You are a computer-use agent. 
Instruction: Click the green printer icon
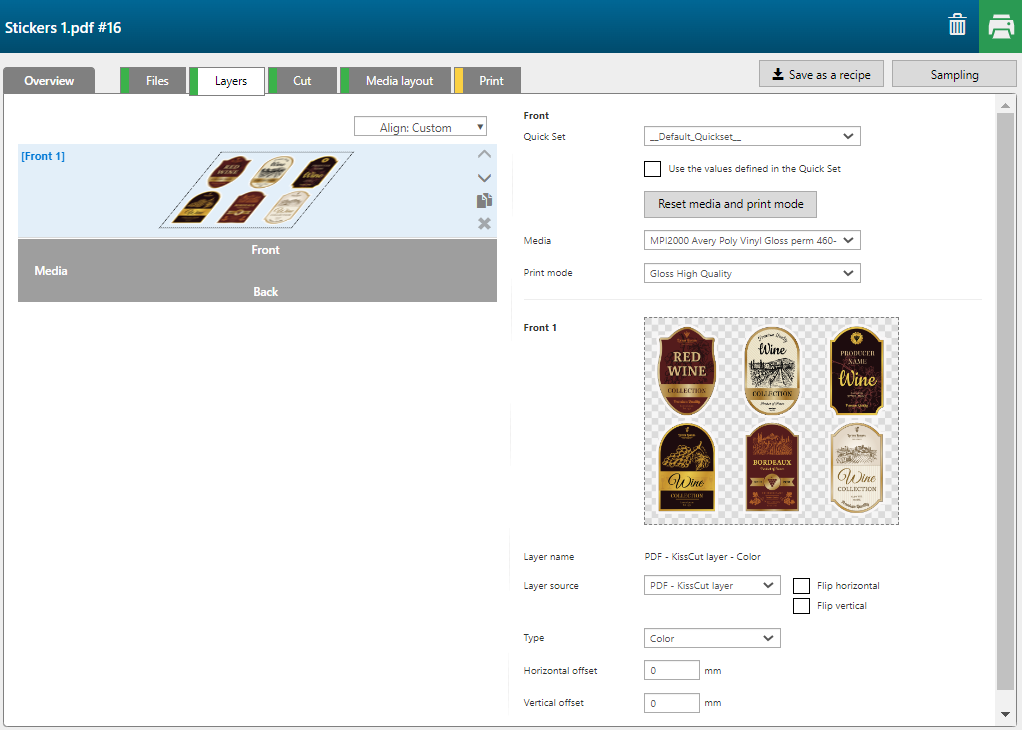tap(1001, 27)
